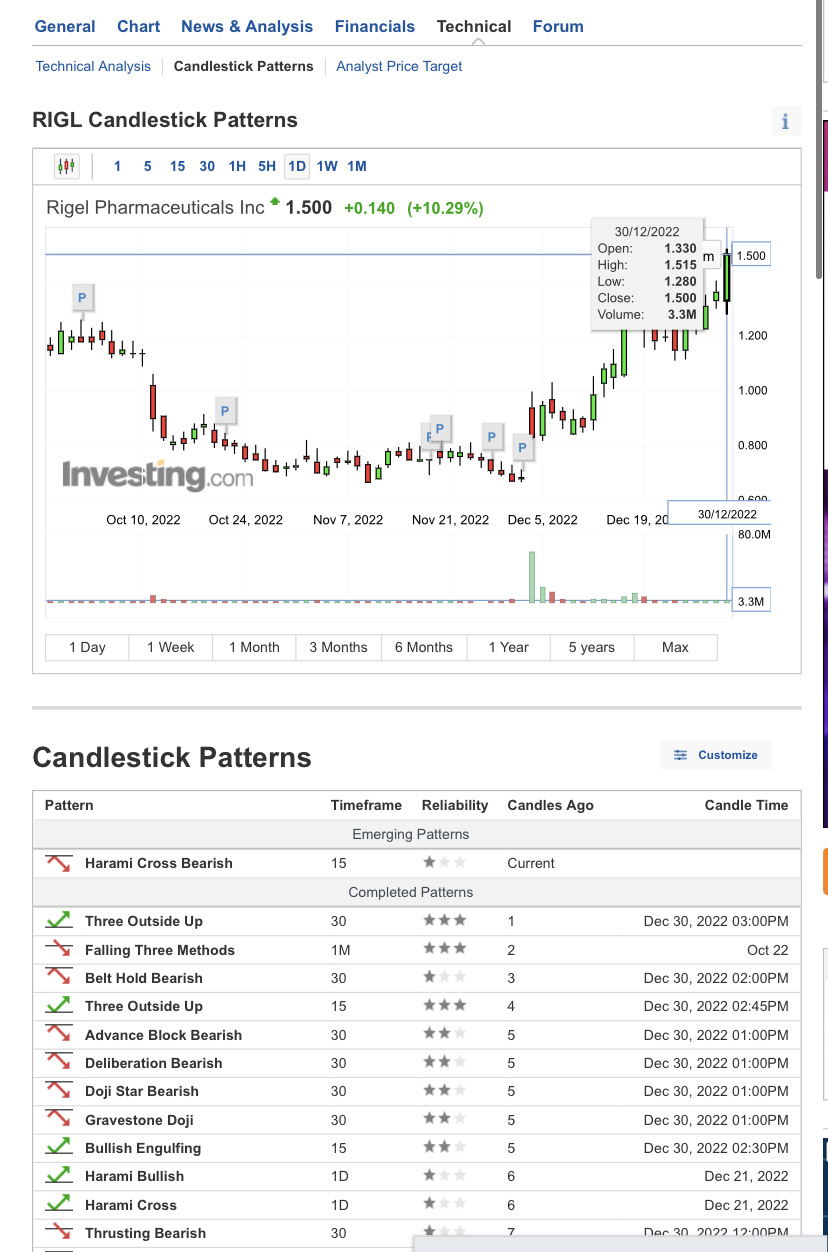Select the 1D chart interval

click(x=297, y=166)
